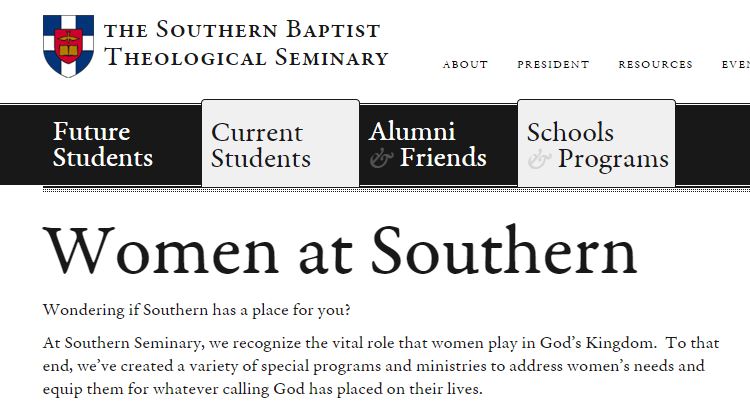750x407 pixels.
Task: Go to the Schools & Programs tab
Action: click(597, 145)
